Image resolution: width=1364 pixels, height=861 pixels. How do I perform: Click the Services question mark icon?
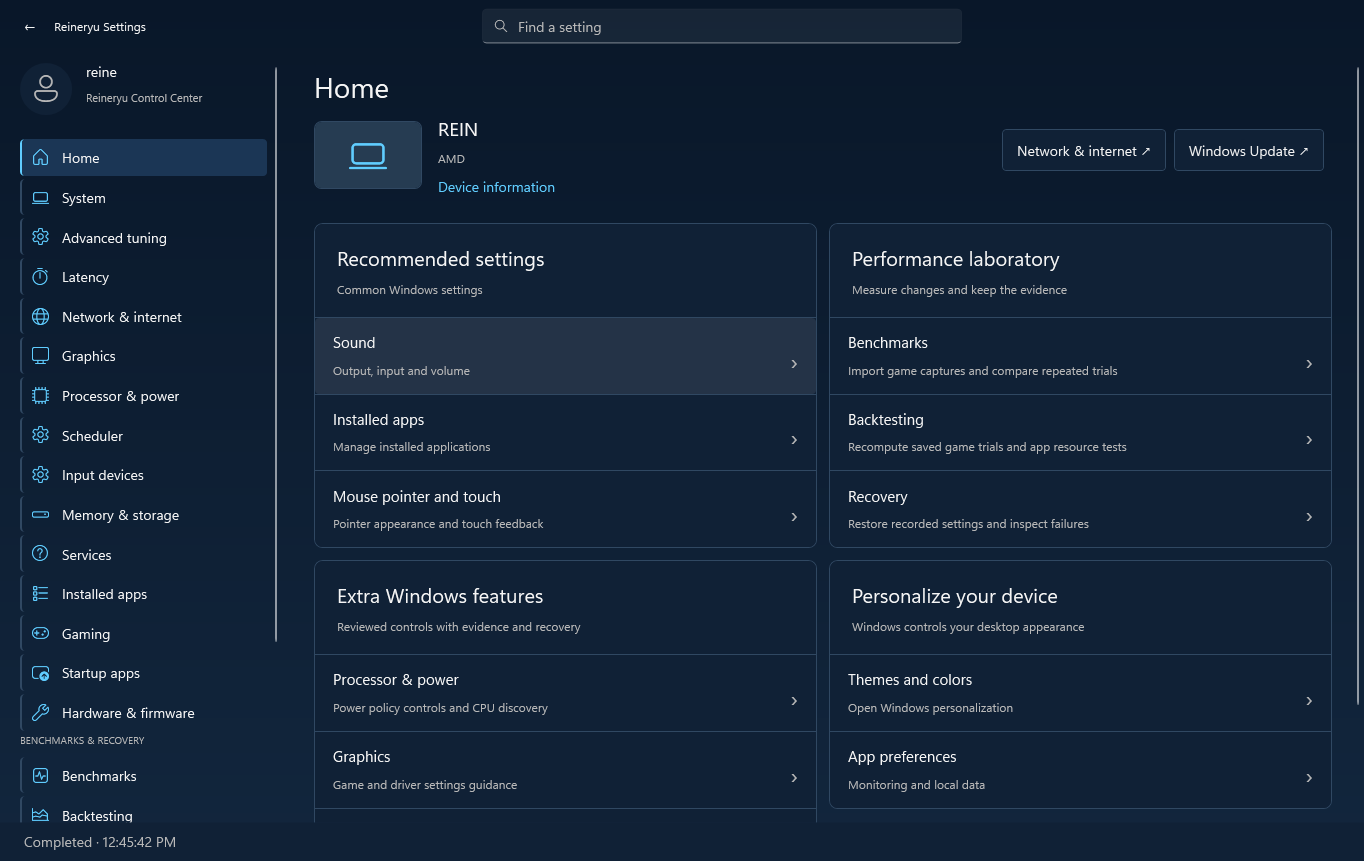click(x=41, y=555)
